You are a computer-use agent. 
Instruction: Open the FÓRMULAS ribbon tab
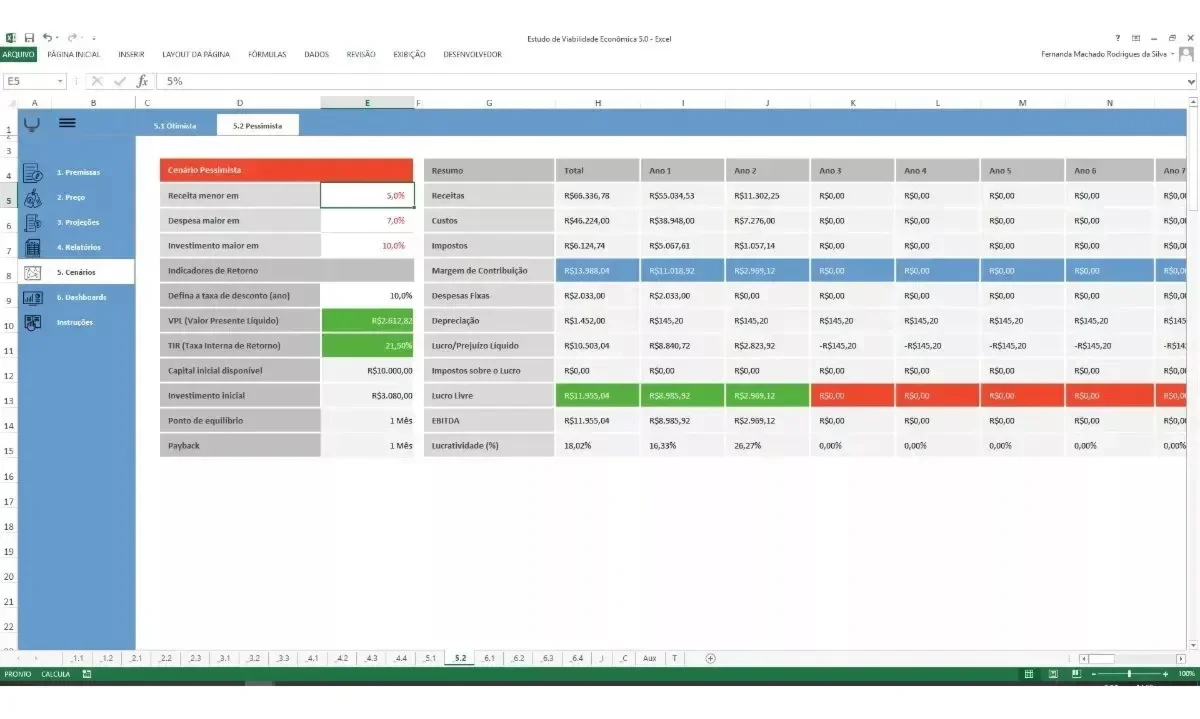coord(267,54)
